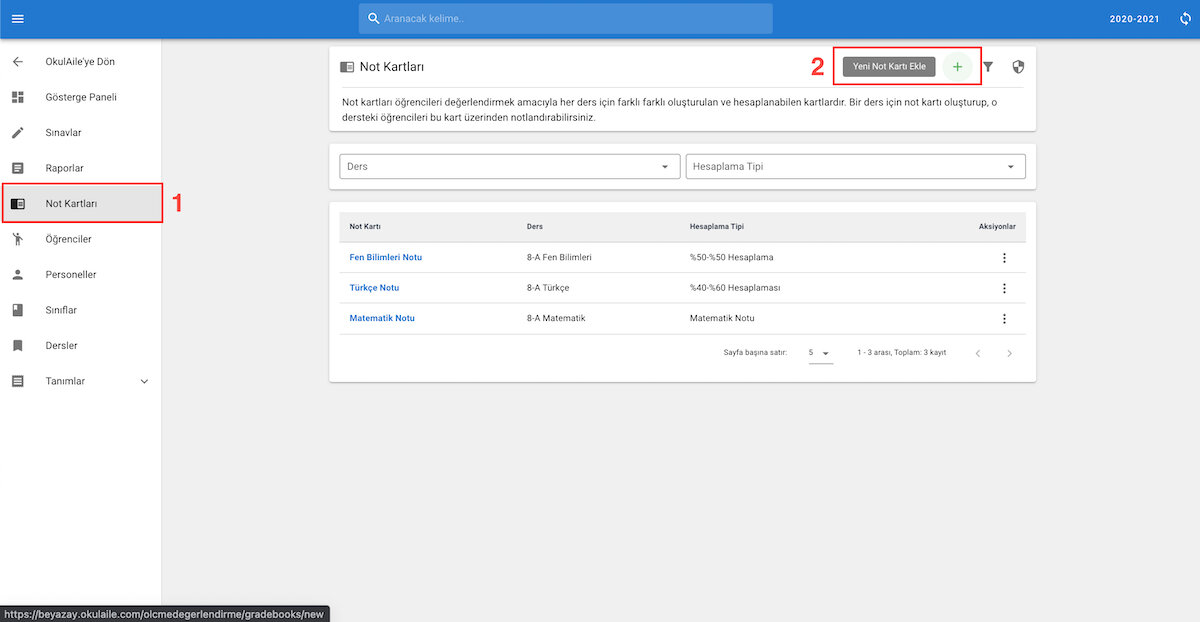Click the 8-A Türkçe cell
Viewport: 1200px width, 622px height.
(548, 288)
